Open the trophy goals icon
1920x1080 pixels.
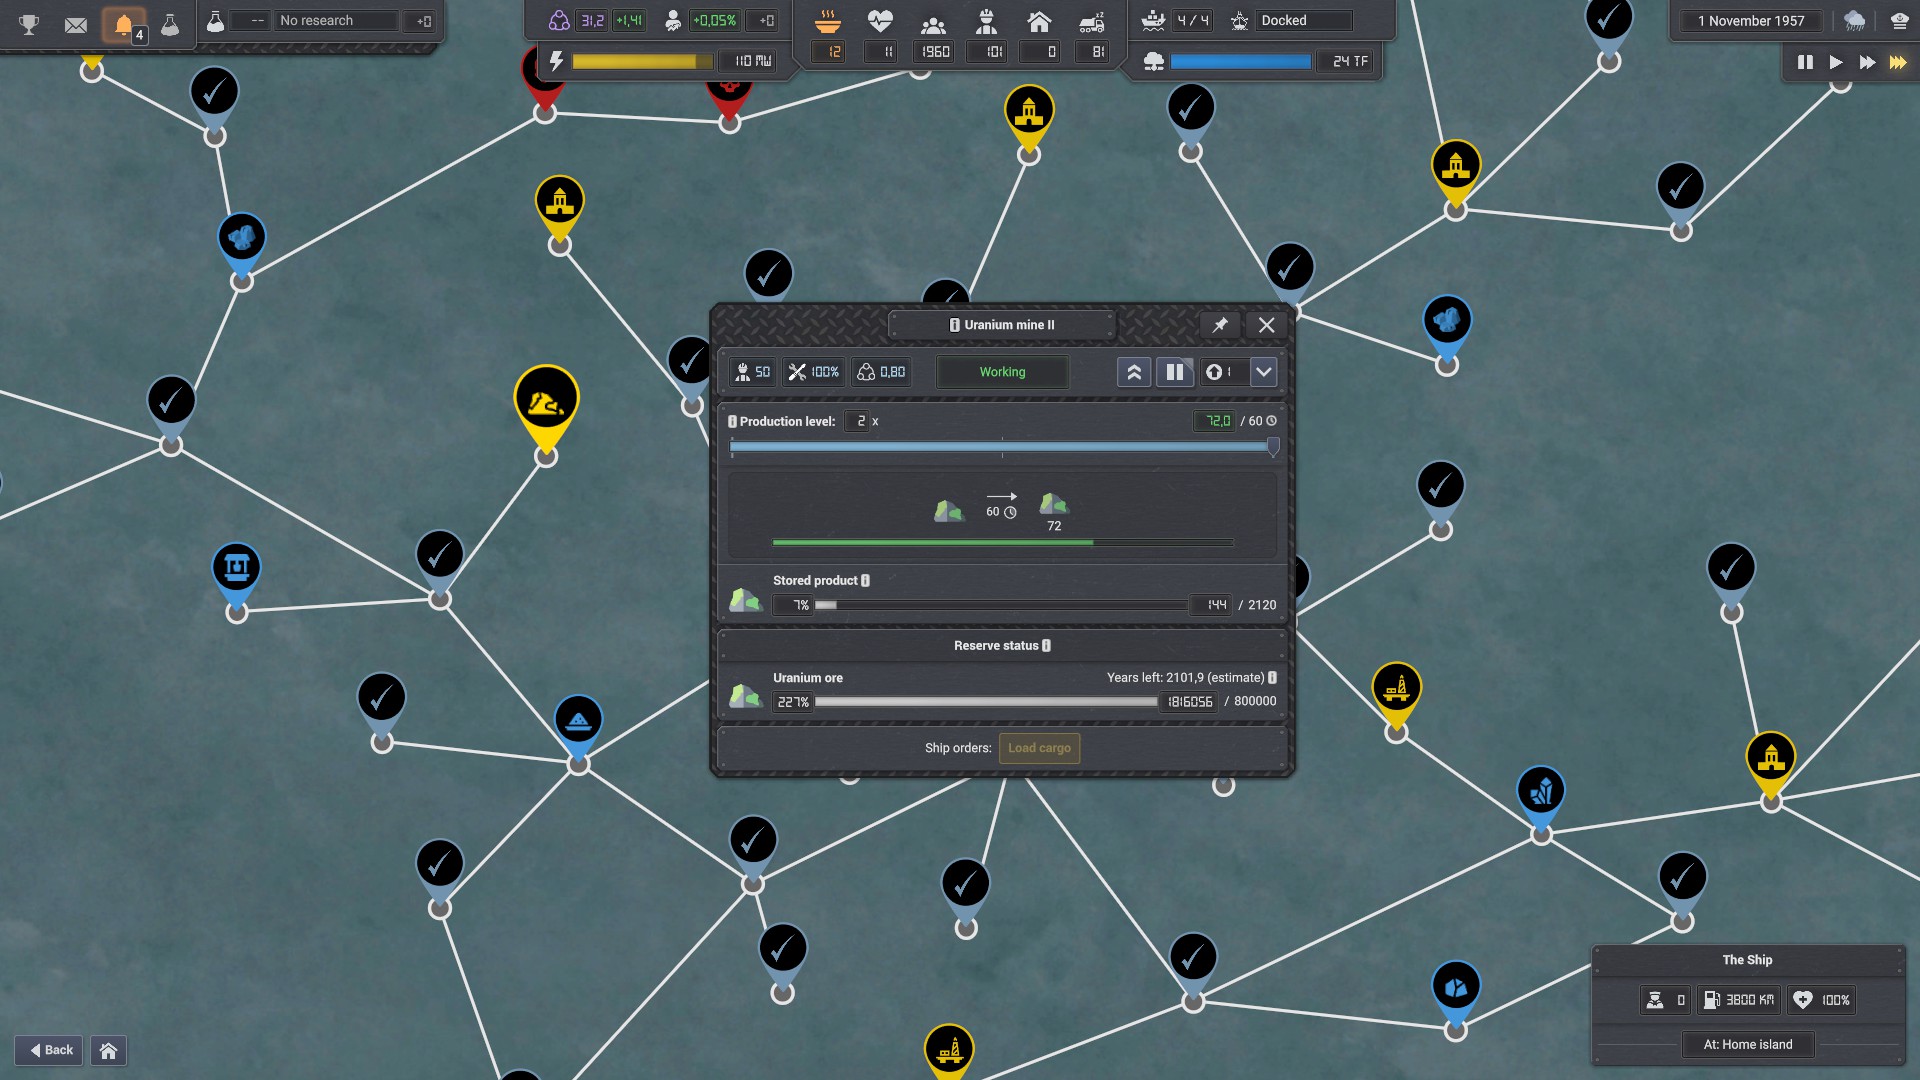coord(29,24)
